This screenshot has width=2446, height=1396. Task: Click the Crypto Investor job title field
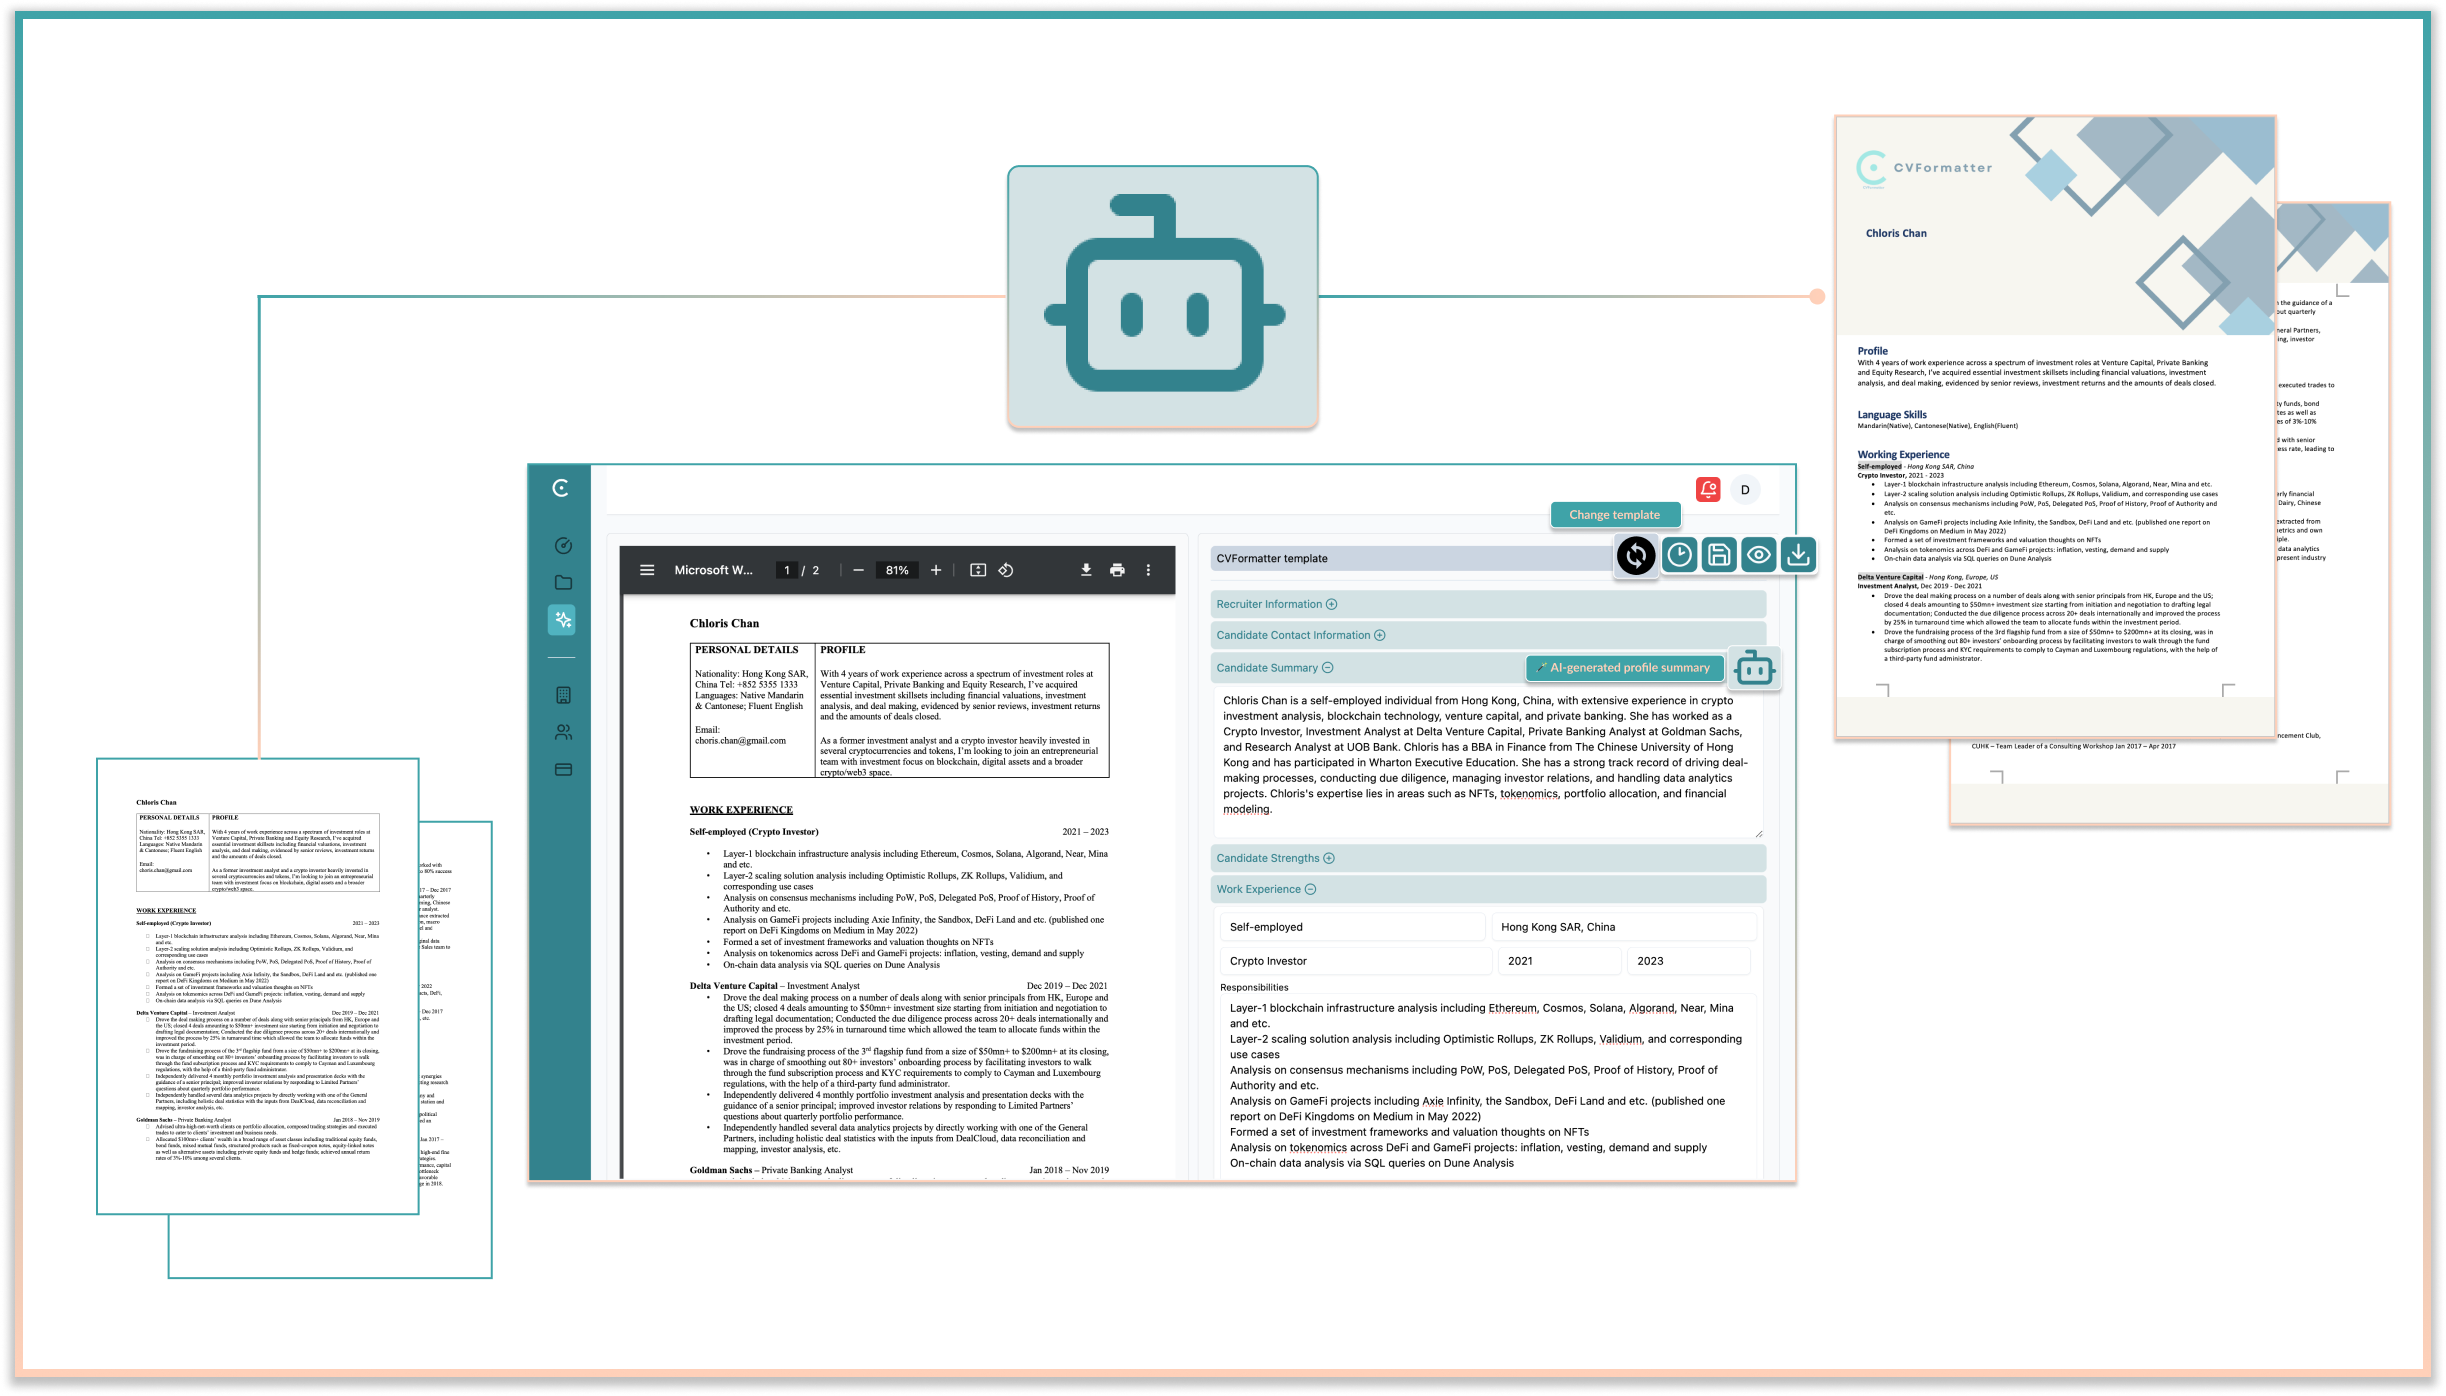[1355, 961]
